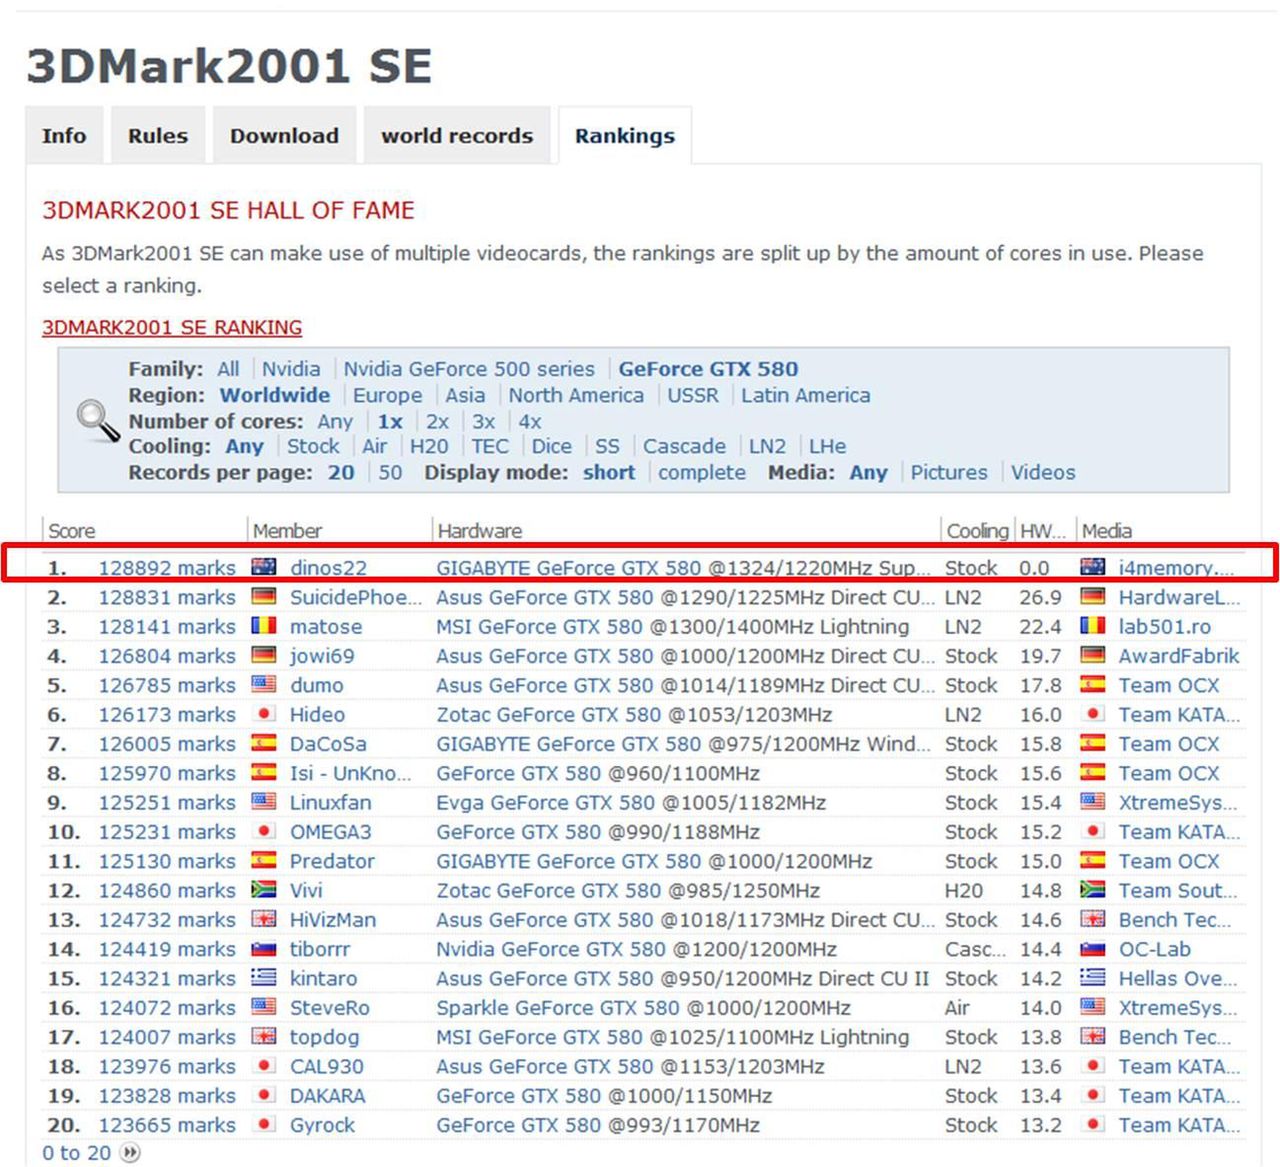The height and width of the screenshot is (1167, 1280).
Task: Filter cooling by LN2
Action: click(767, 446)
